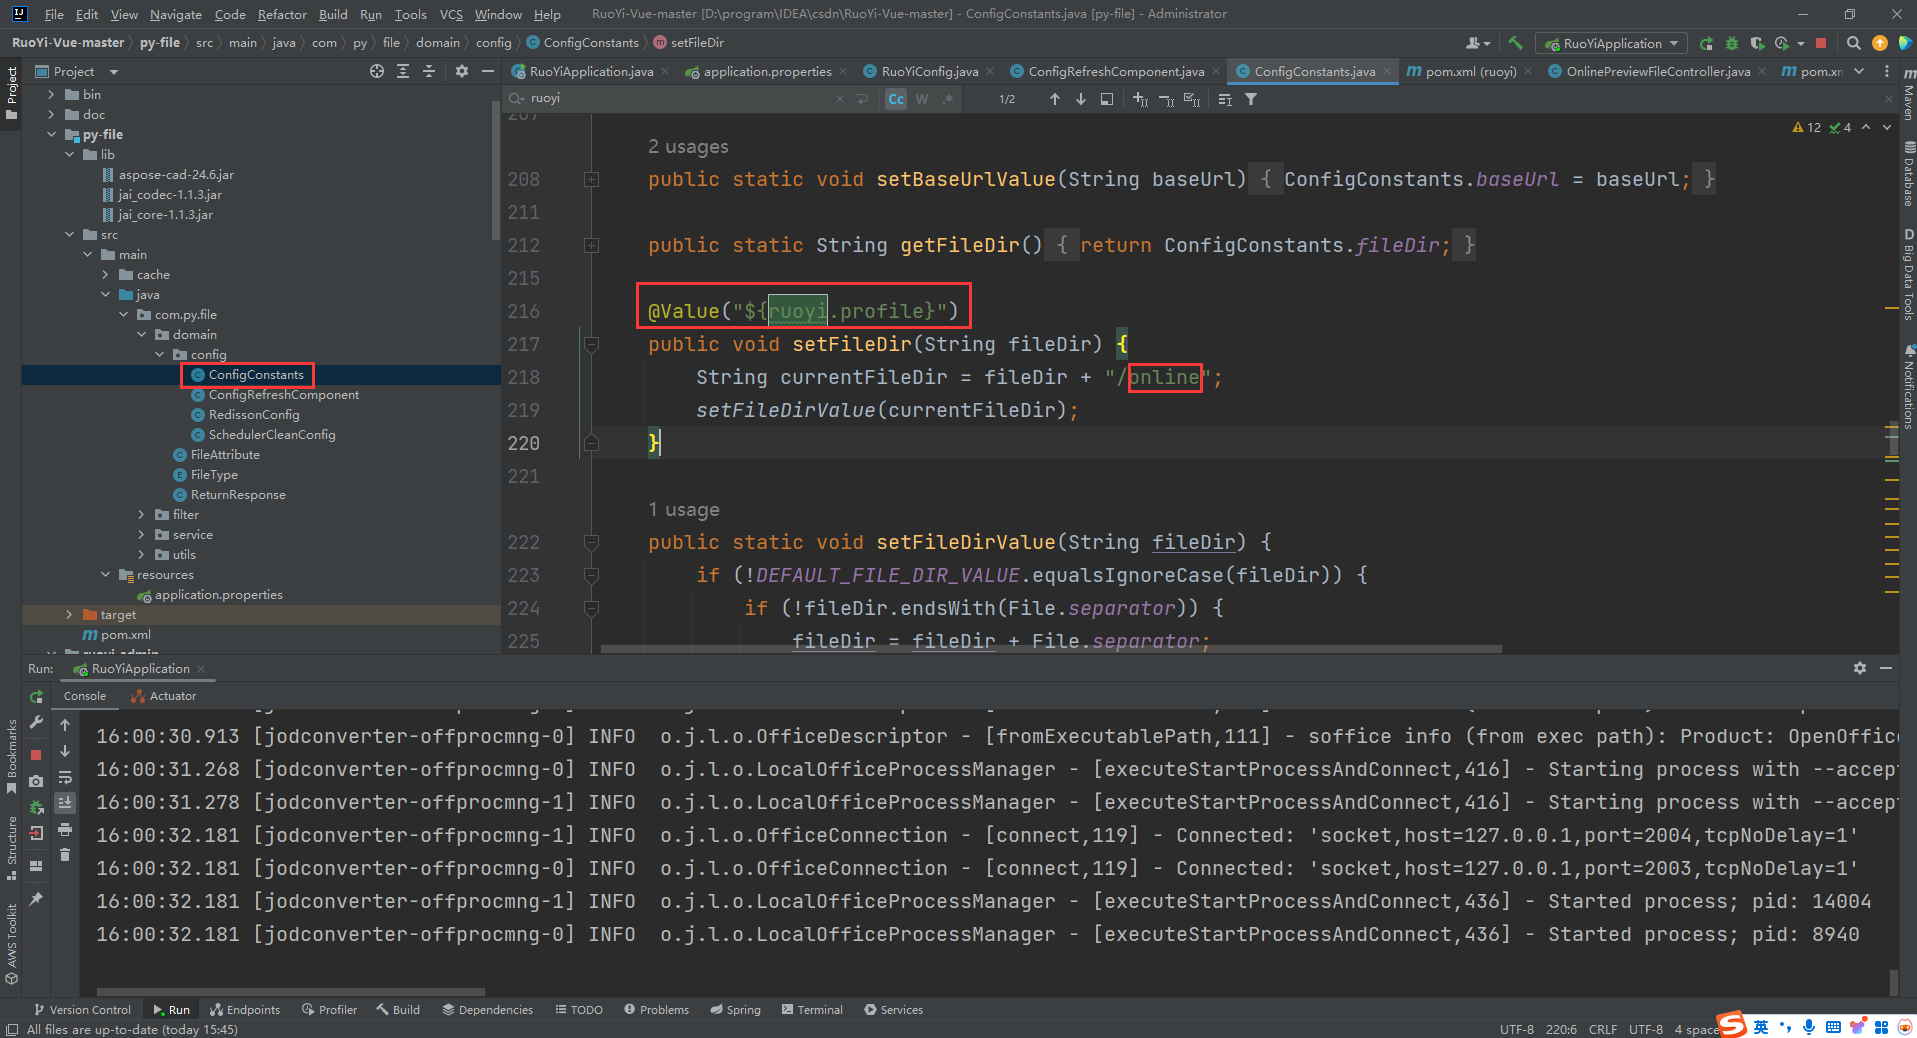Click the UTF-8 file encoding status entry
Viewport: 1917px width, 1038px height.
[x=1646, y=1029]
